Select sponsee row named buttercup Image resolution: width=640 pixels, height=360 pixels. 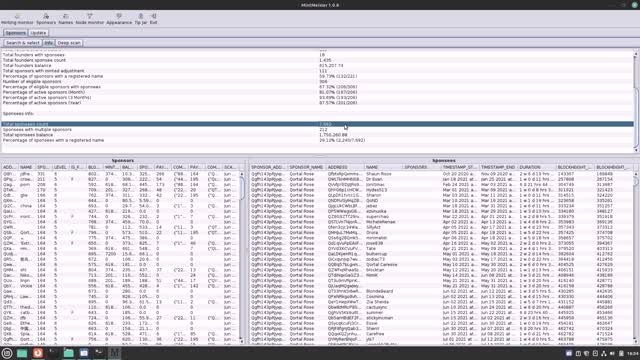click(441, 254)
